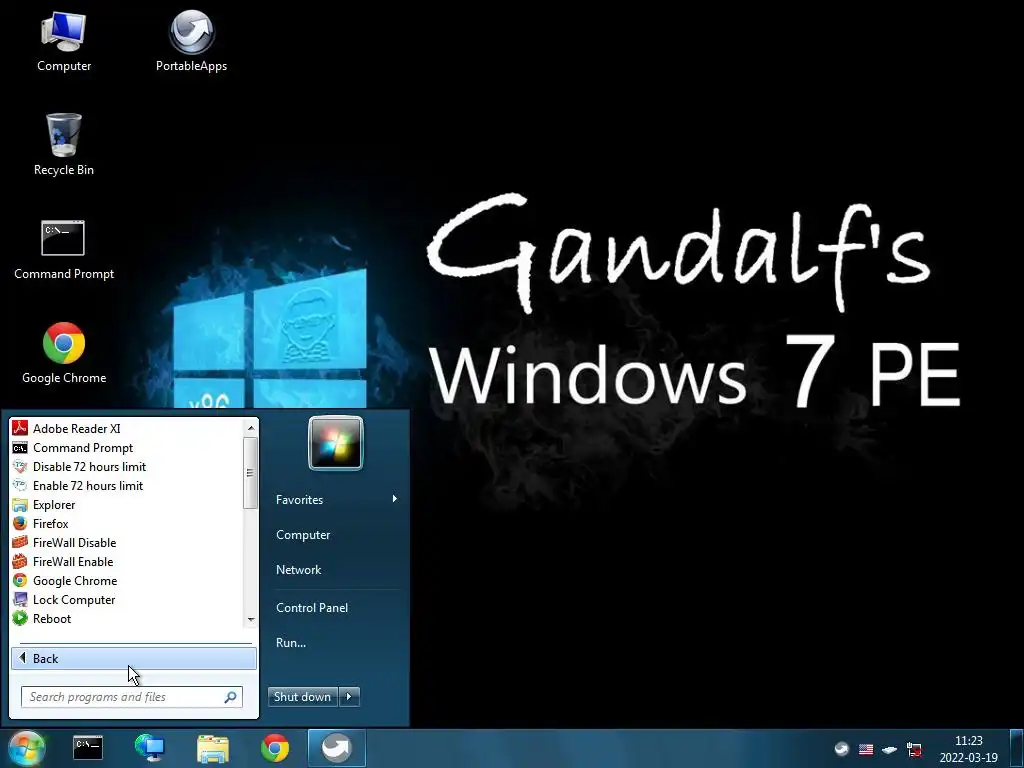Click the Disable 72 hours limit icon
The image size is (1024, 768).
(20, 466)
